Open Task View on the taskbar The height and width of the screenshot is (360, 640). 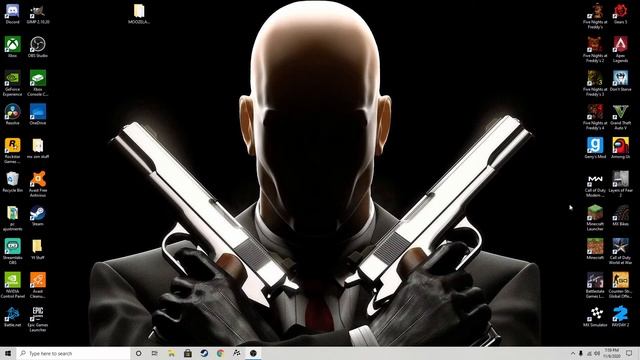tap(155, 353)
